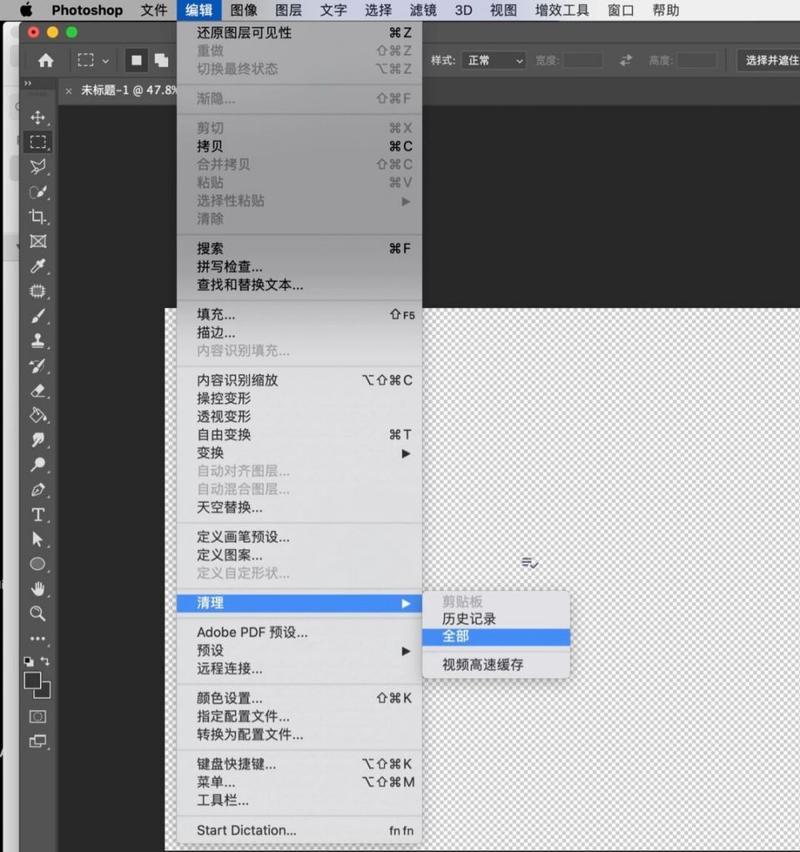Choose 自由变换 from the Edit menu
This screenshot has width=800, height=852.
click(x=300, y=435)
